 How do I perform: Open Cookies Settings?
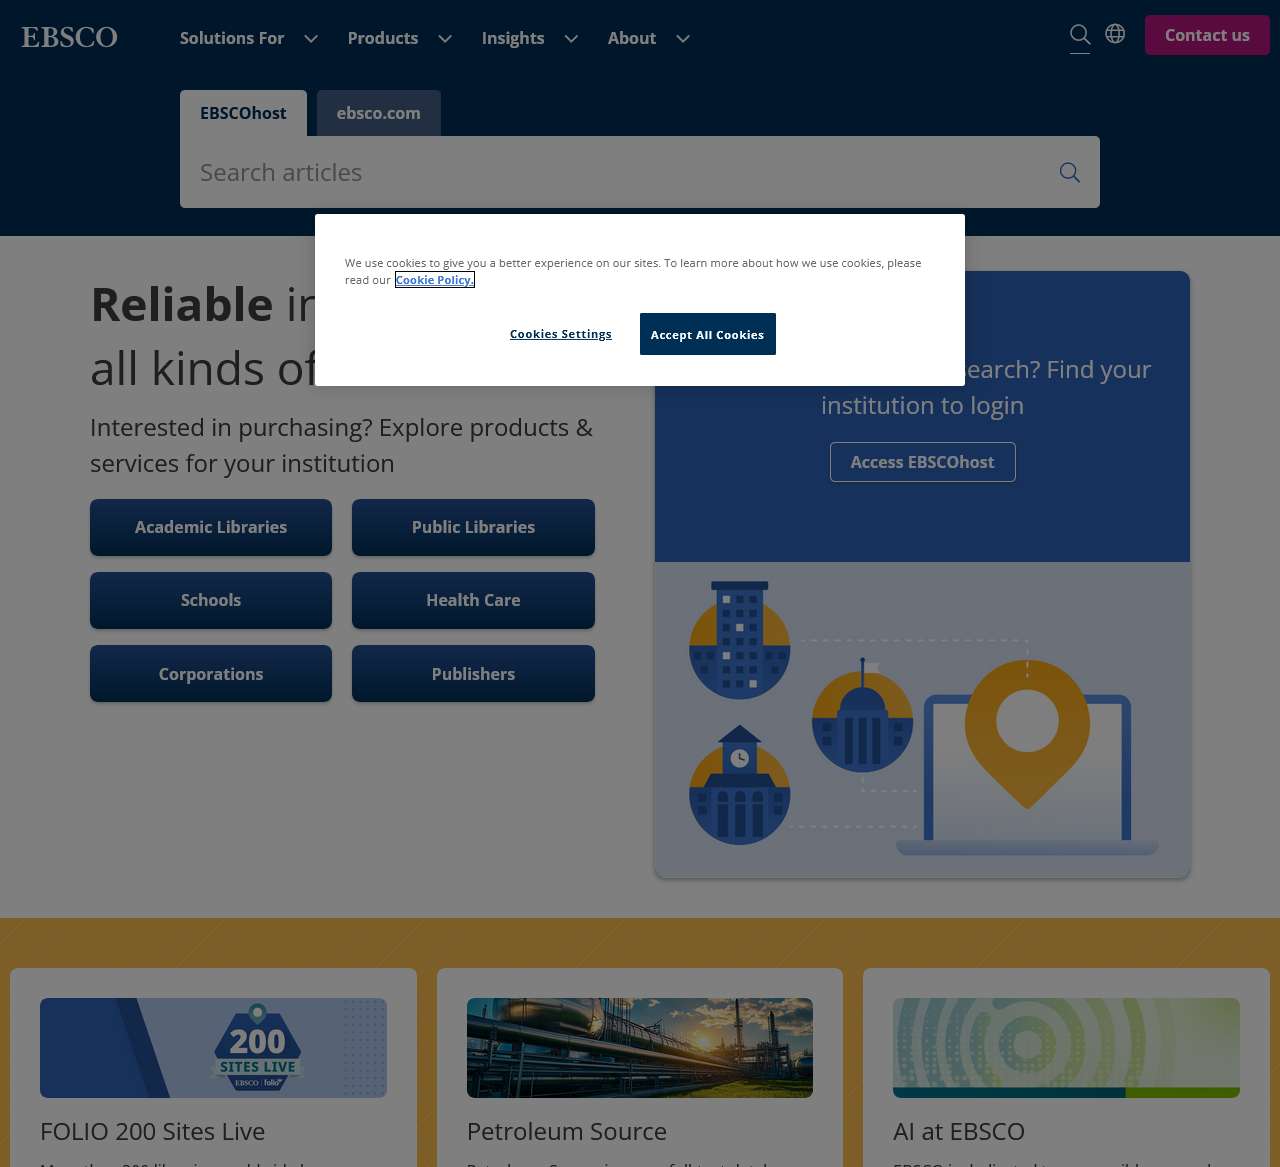click(x=561, y=334)
